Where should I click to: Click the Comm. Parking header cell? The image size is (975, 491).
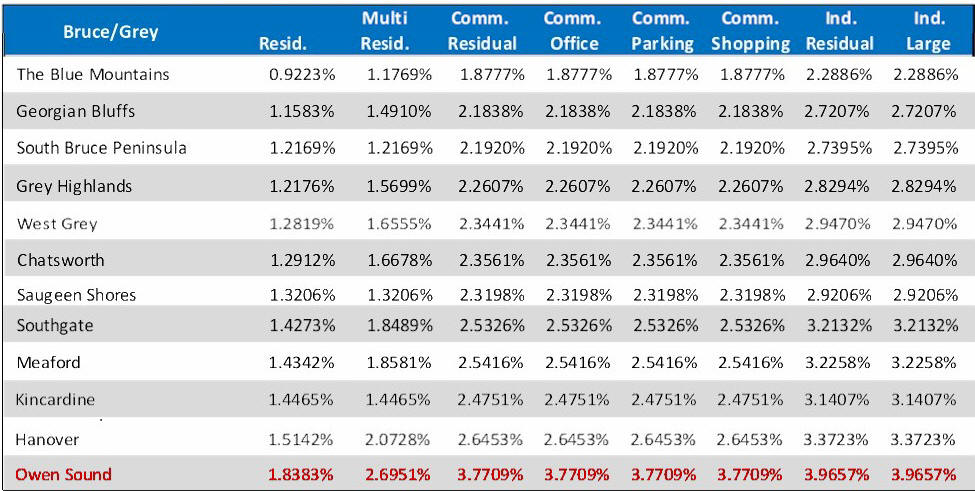click(662, 31)
